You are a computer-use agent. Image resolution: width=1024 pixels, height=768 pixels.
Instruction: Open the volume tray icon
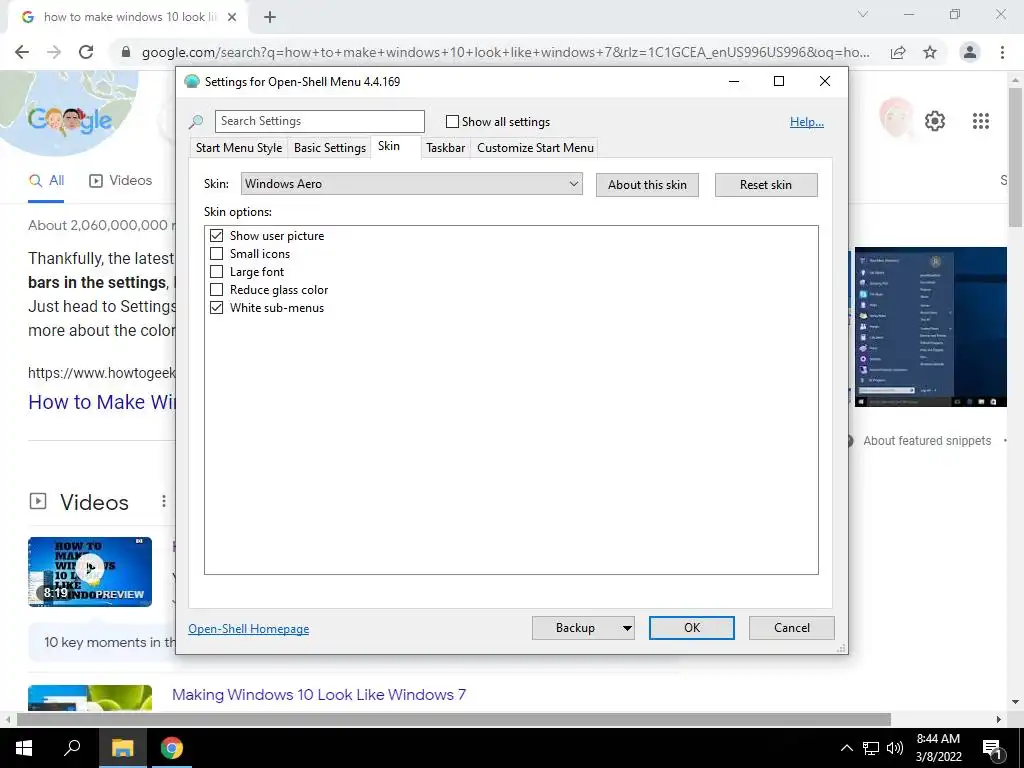click(x=895, y=748)
